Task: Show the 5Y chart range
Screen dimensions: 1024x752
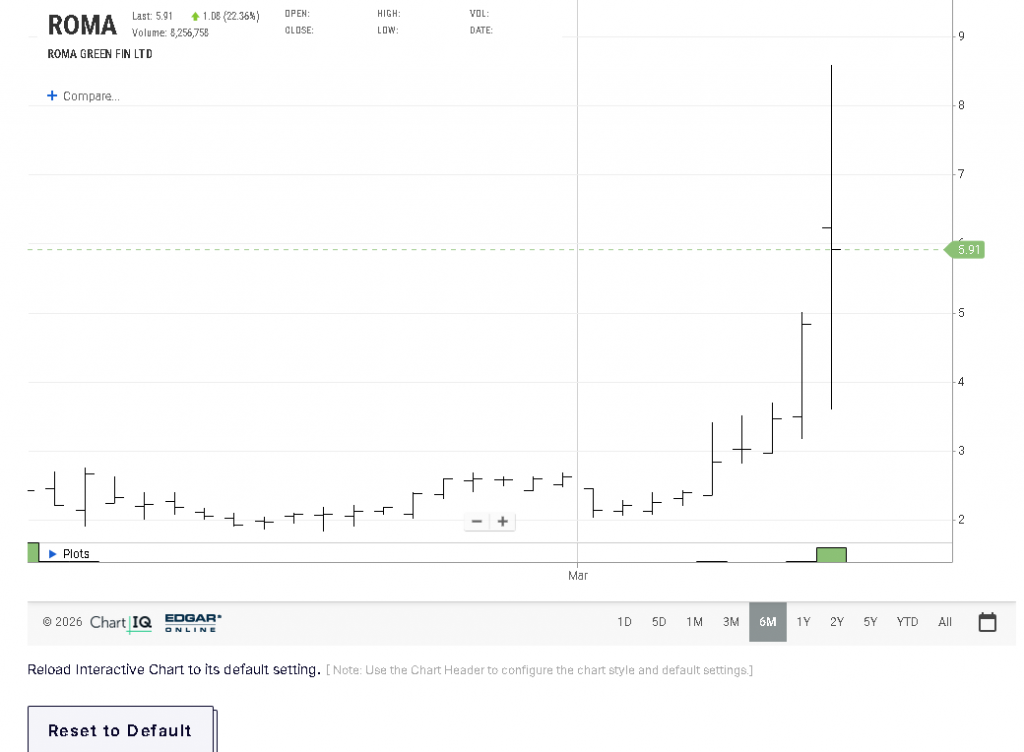Action: [x=870, y=622]
